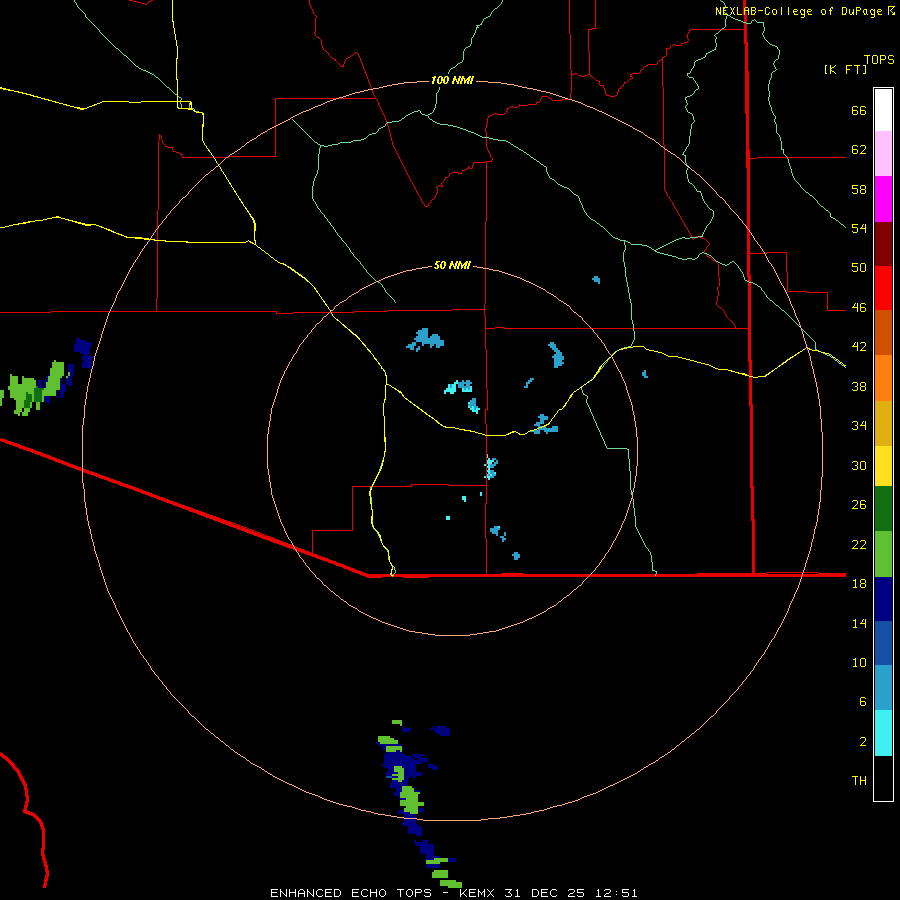Click the white swatch in the tops legend
This screenshot has width=900, height=900.
[883, 110]
